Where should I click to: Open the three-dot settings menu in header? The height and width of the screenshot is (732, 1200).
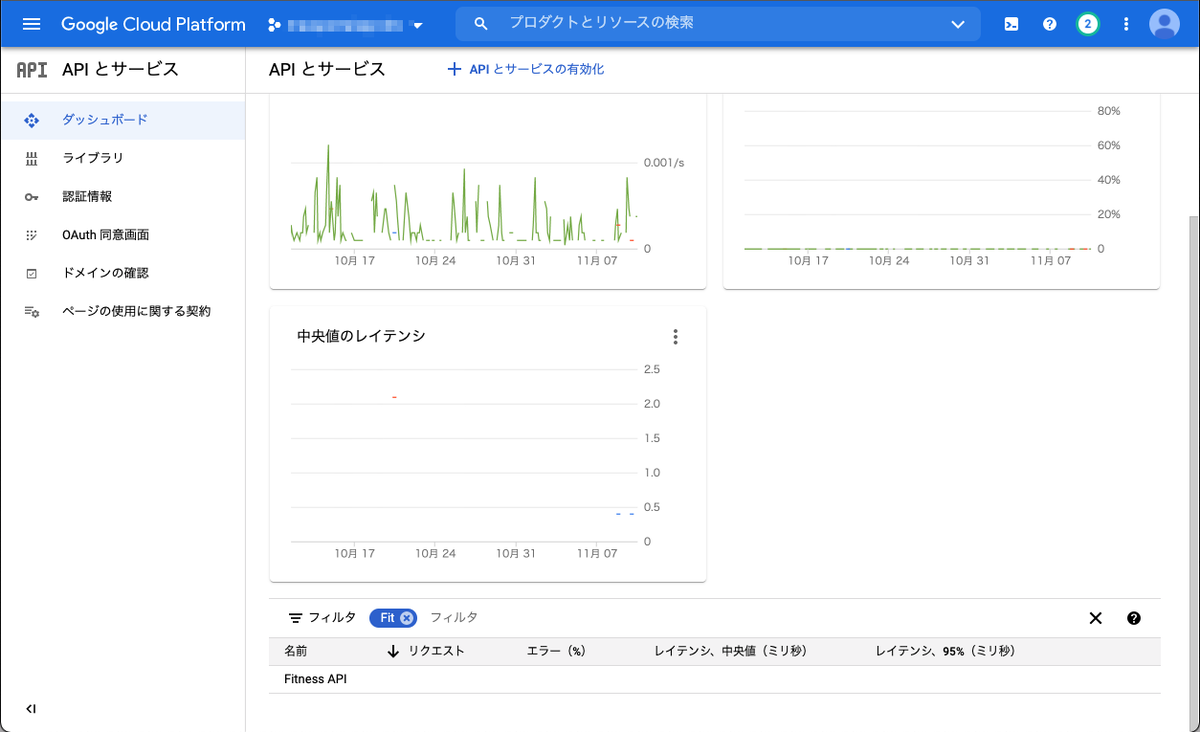1127,24
